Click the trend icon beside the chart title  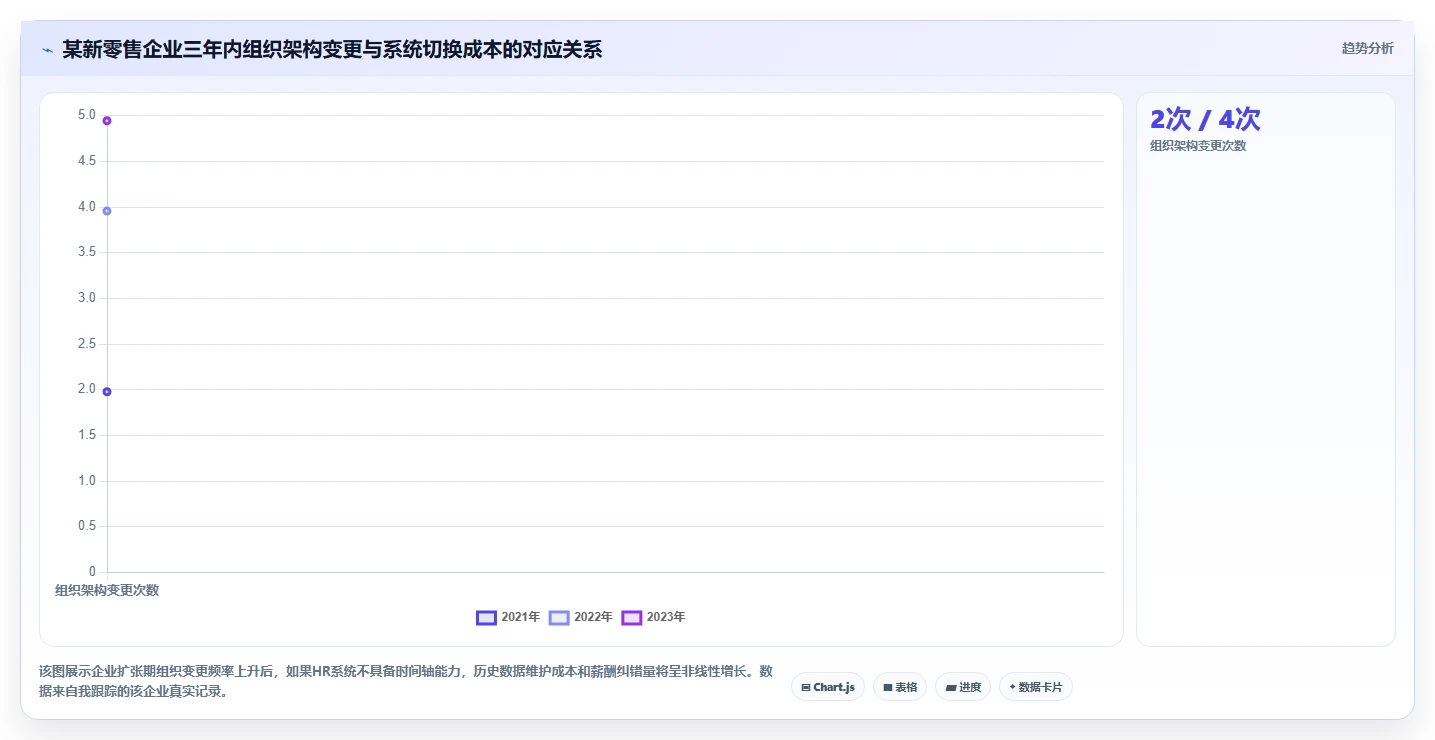[x=47, y=49]
